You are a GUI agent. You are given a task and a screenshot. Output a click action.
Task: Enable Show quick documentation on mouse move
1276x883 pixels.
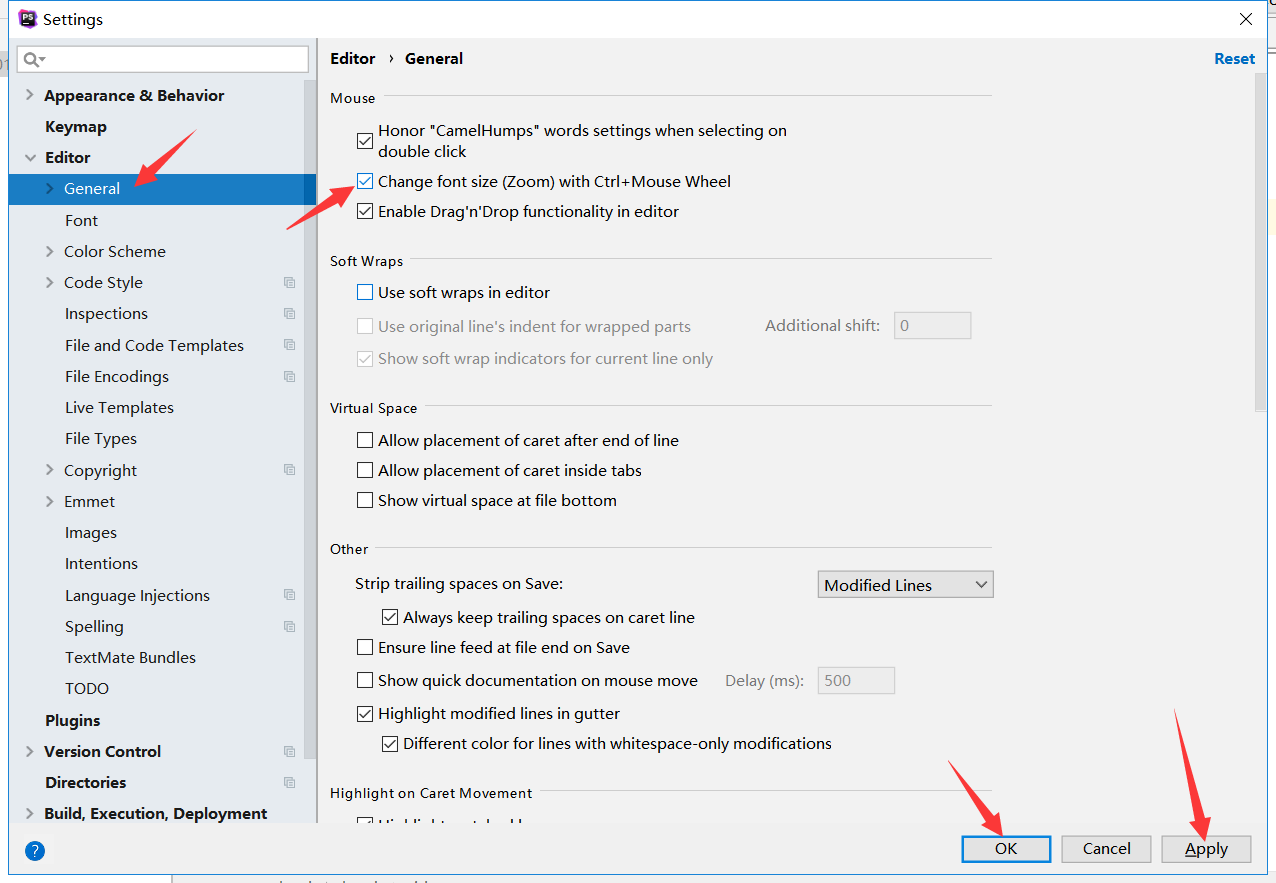coord(365,681)
